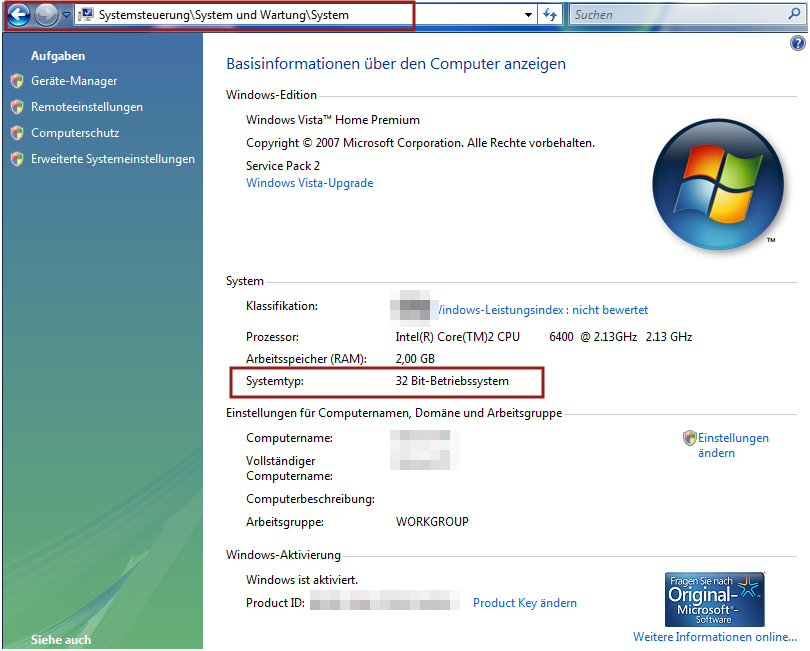810x651 pixels.
Task: Open help with the blue question mark icon
Action: [x=798, y=43]
